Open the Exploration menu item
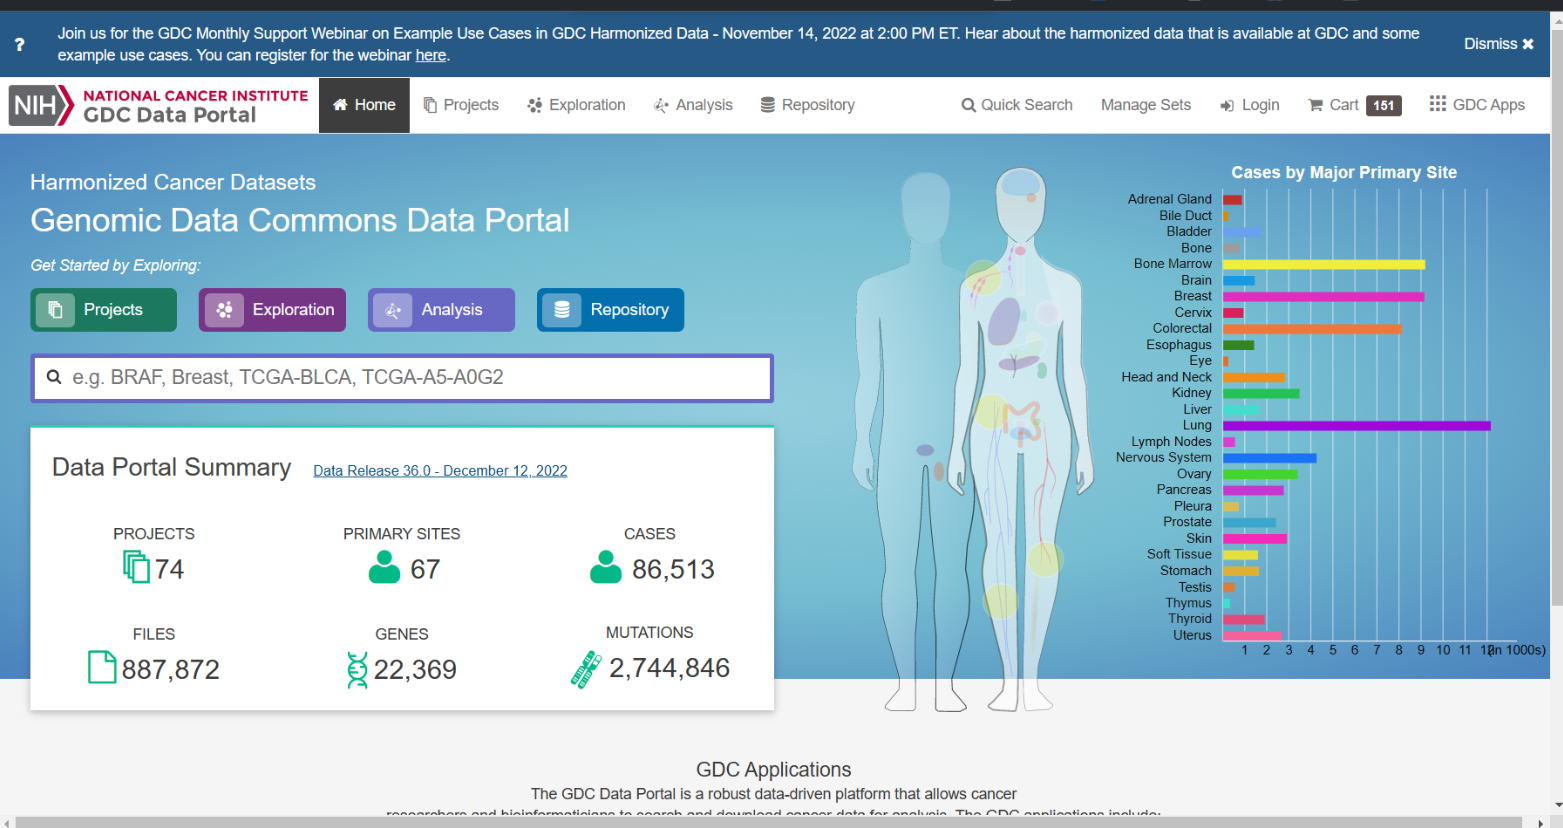 [x=576, y=105]
